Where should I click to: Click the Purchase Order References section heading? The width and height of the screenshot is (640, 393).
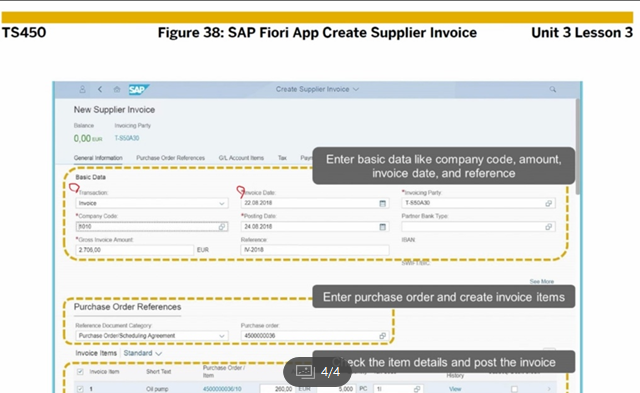tap(127, 307)
